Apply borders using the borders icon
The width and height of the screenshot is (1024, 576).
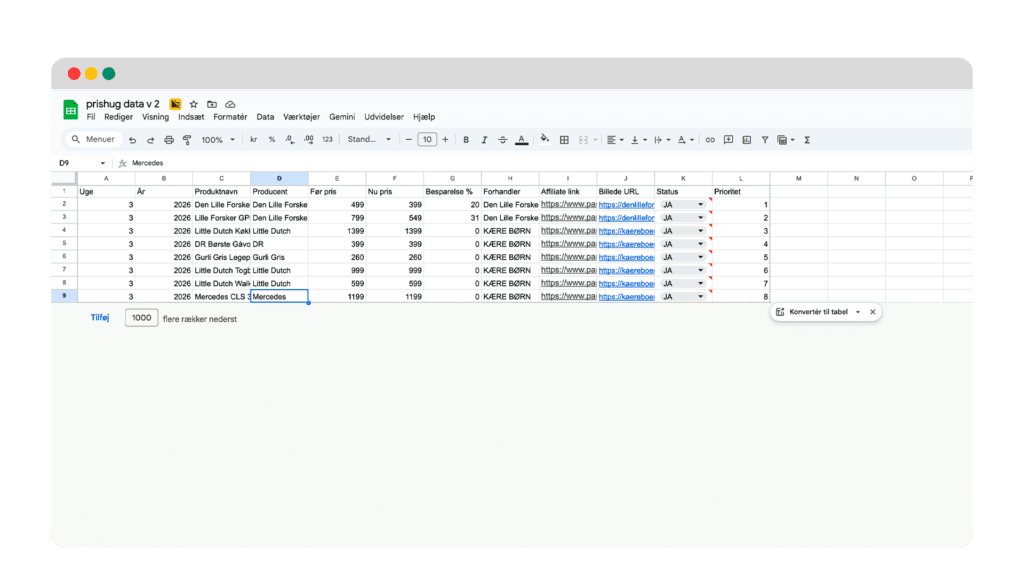coord(565,139)
